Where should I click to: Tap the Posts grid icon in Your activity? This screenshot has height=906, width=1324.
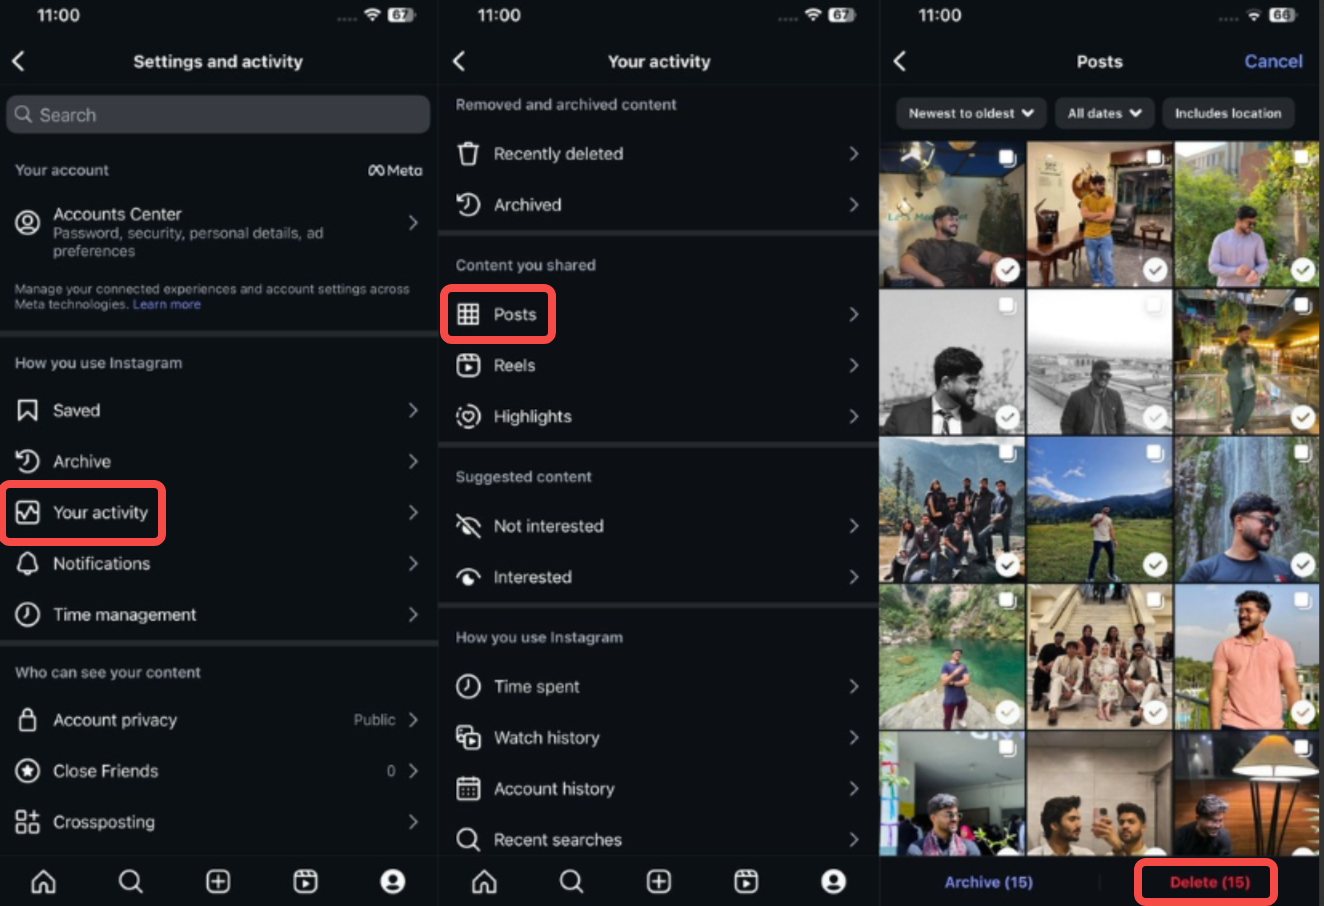click(x=468, y=315)
